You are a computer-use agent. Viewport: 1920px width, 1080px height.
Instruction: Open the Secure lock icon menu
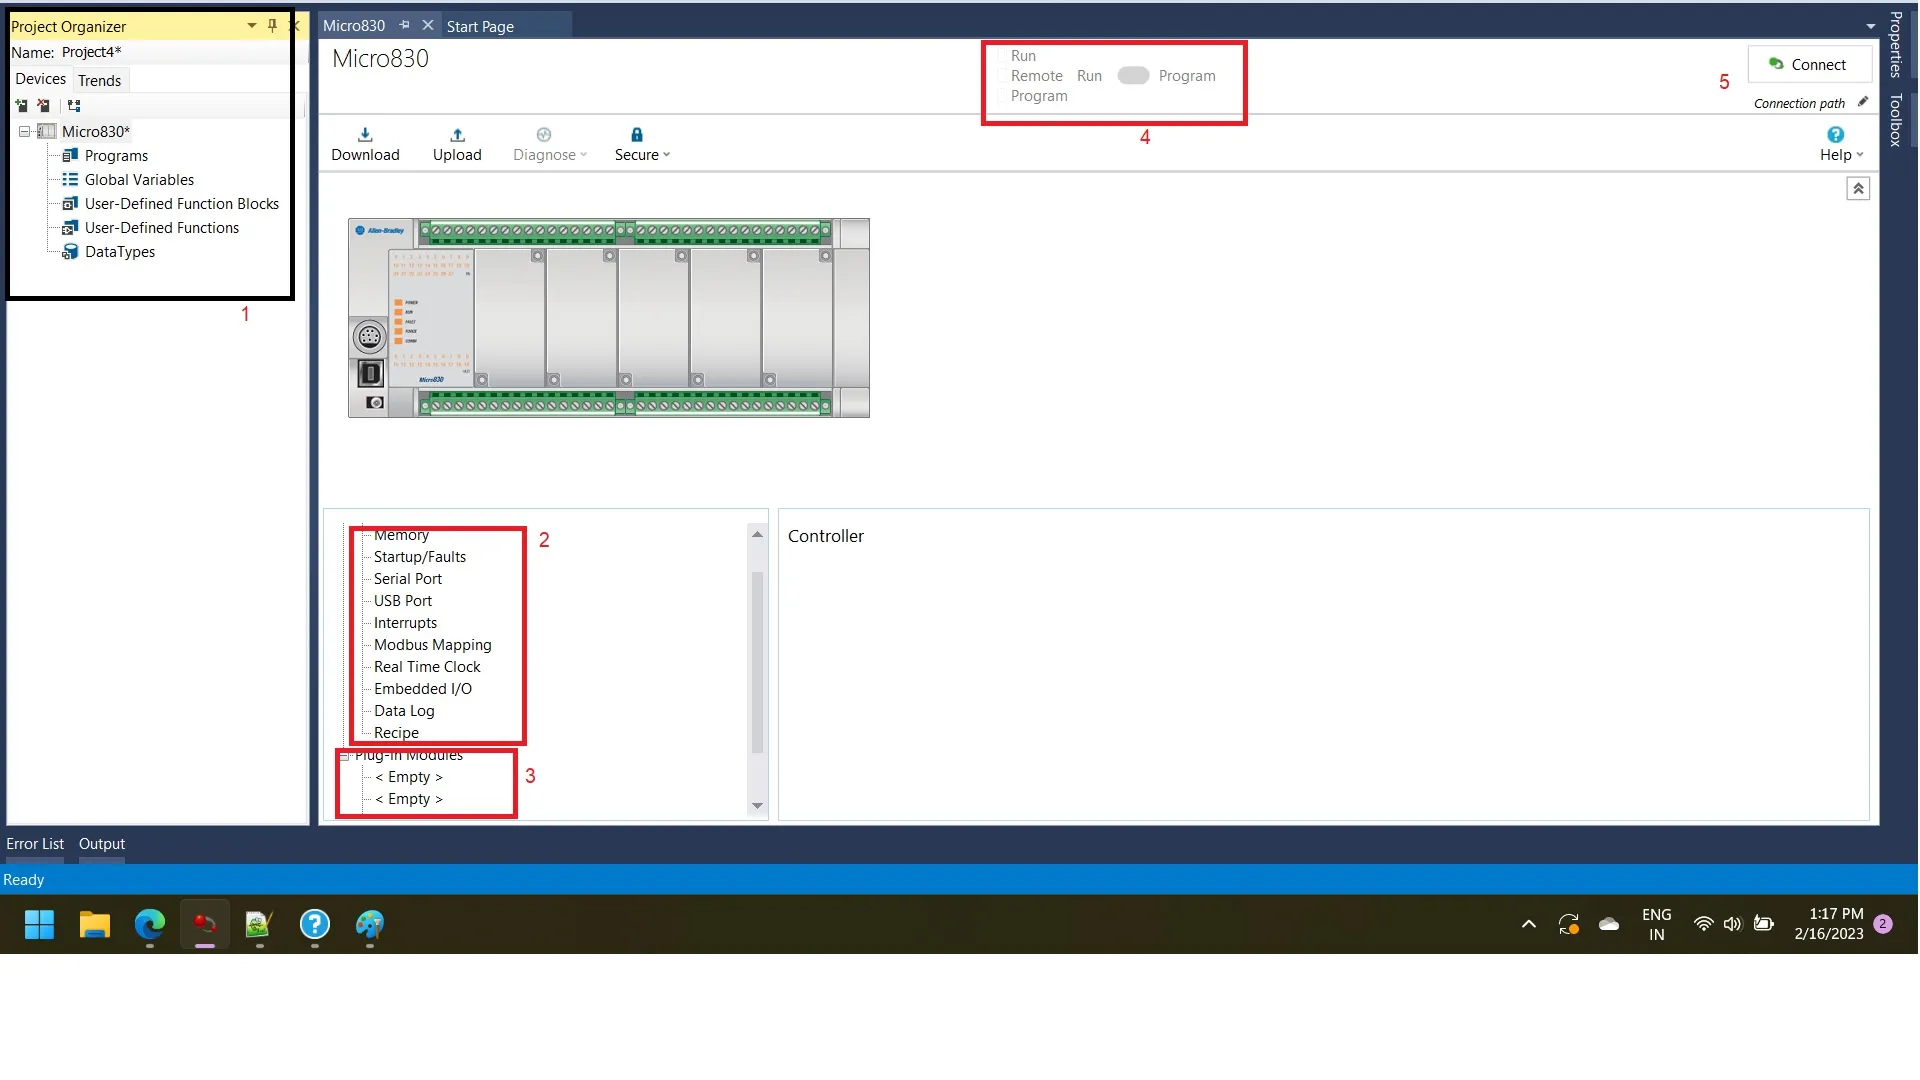[x=636, y=134]
